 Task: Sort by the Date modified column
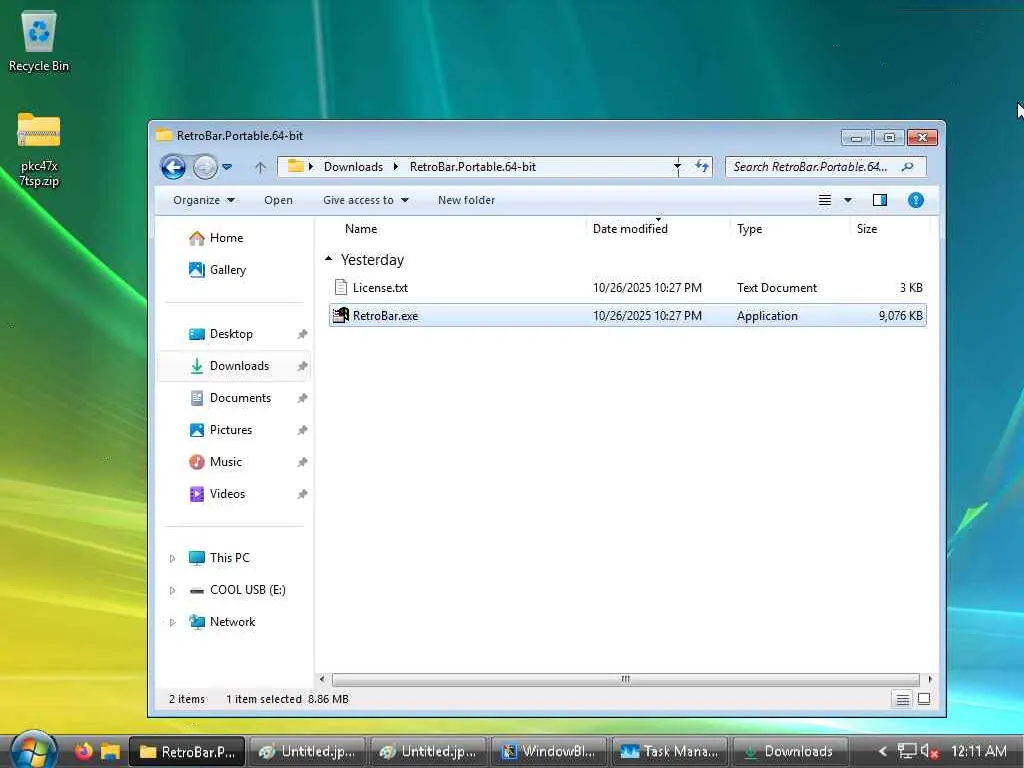(630, 229)
